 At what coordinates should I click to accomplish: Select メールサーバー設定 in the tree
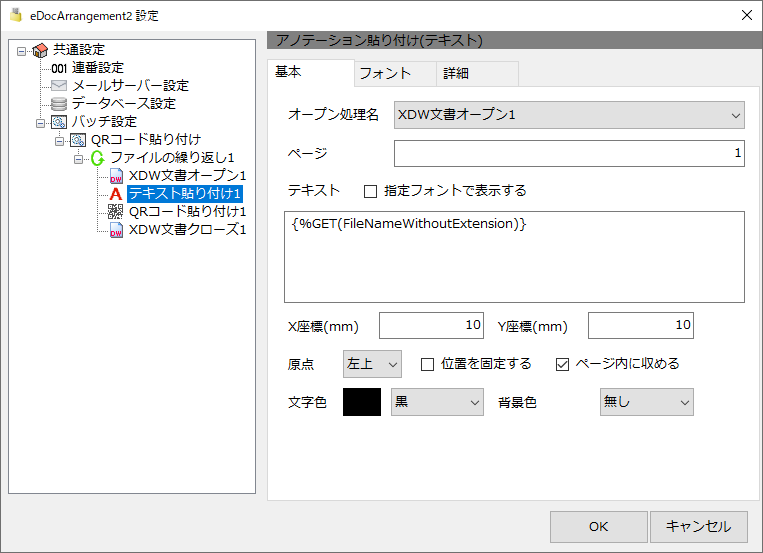pyautogui.click(x=130, y=86)
